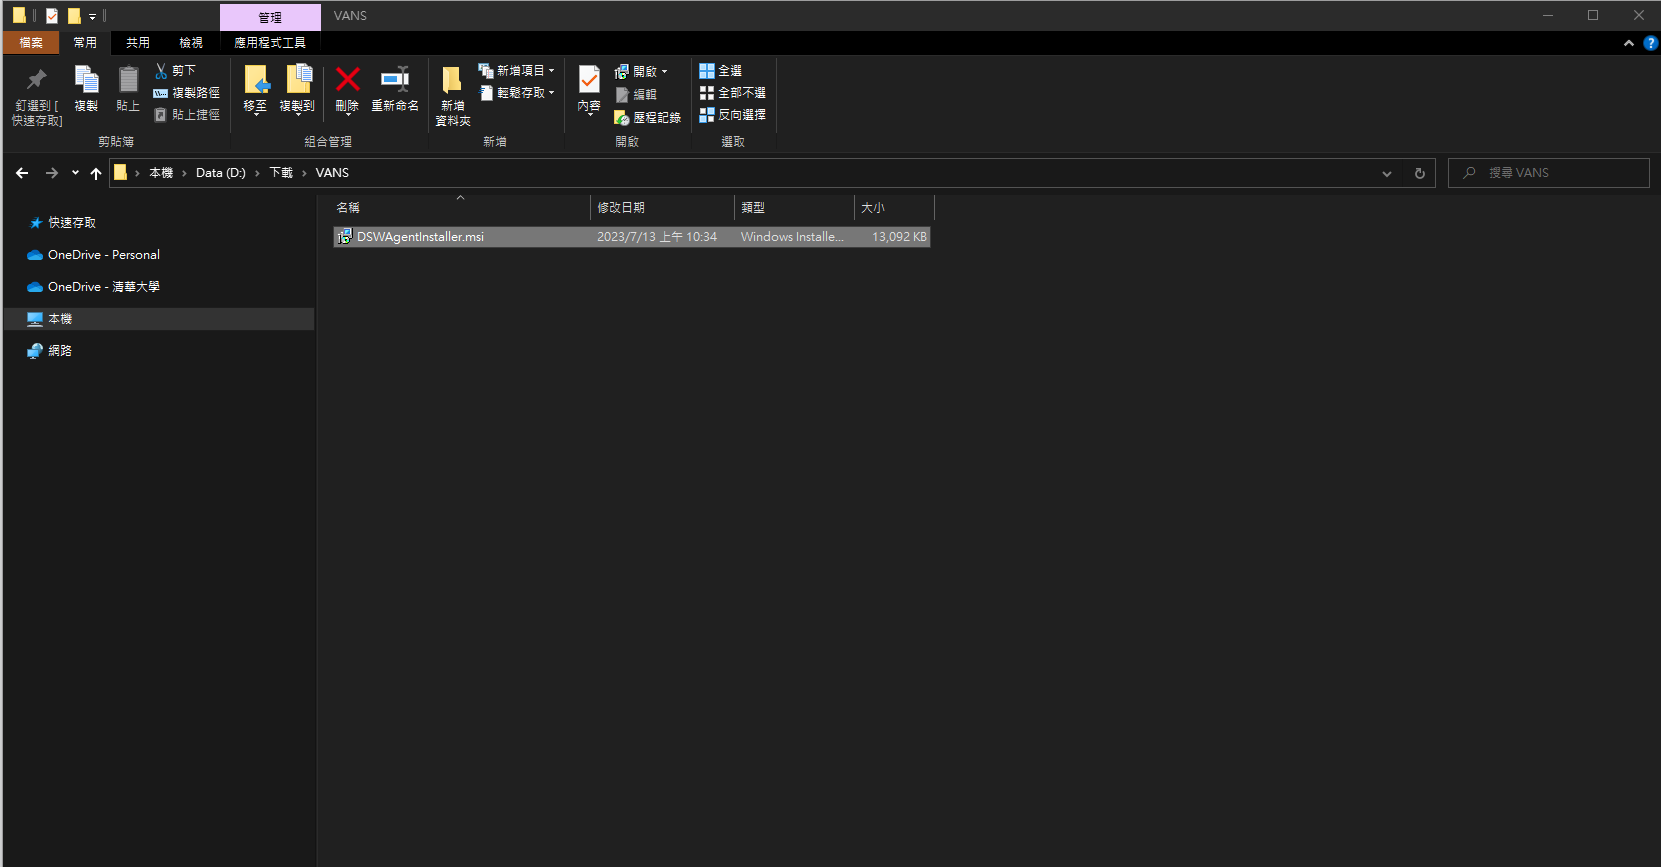The width and height of the screenshot is (1661, 867).
Task: Click Select All (全選) in ribbon
Action: pos(721,71)
